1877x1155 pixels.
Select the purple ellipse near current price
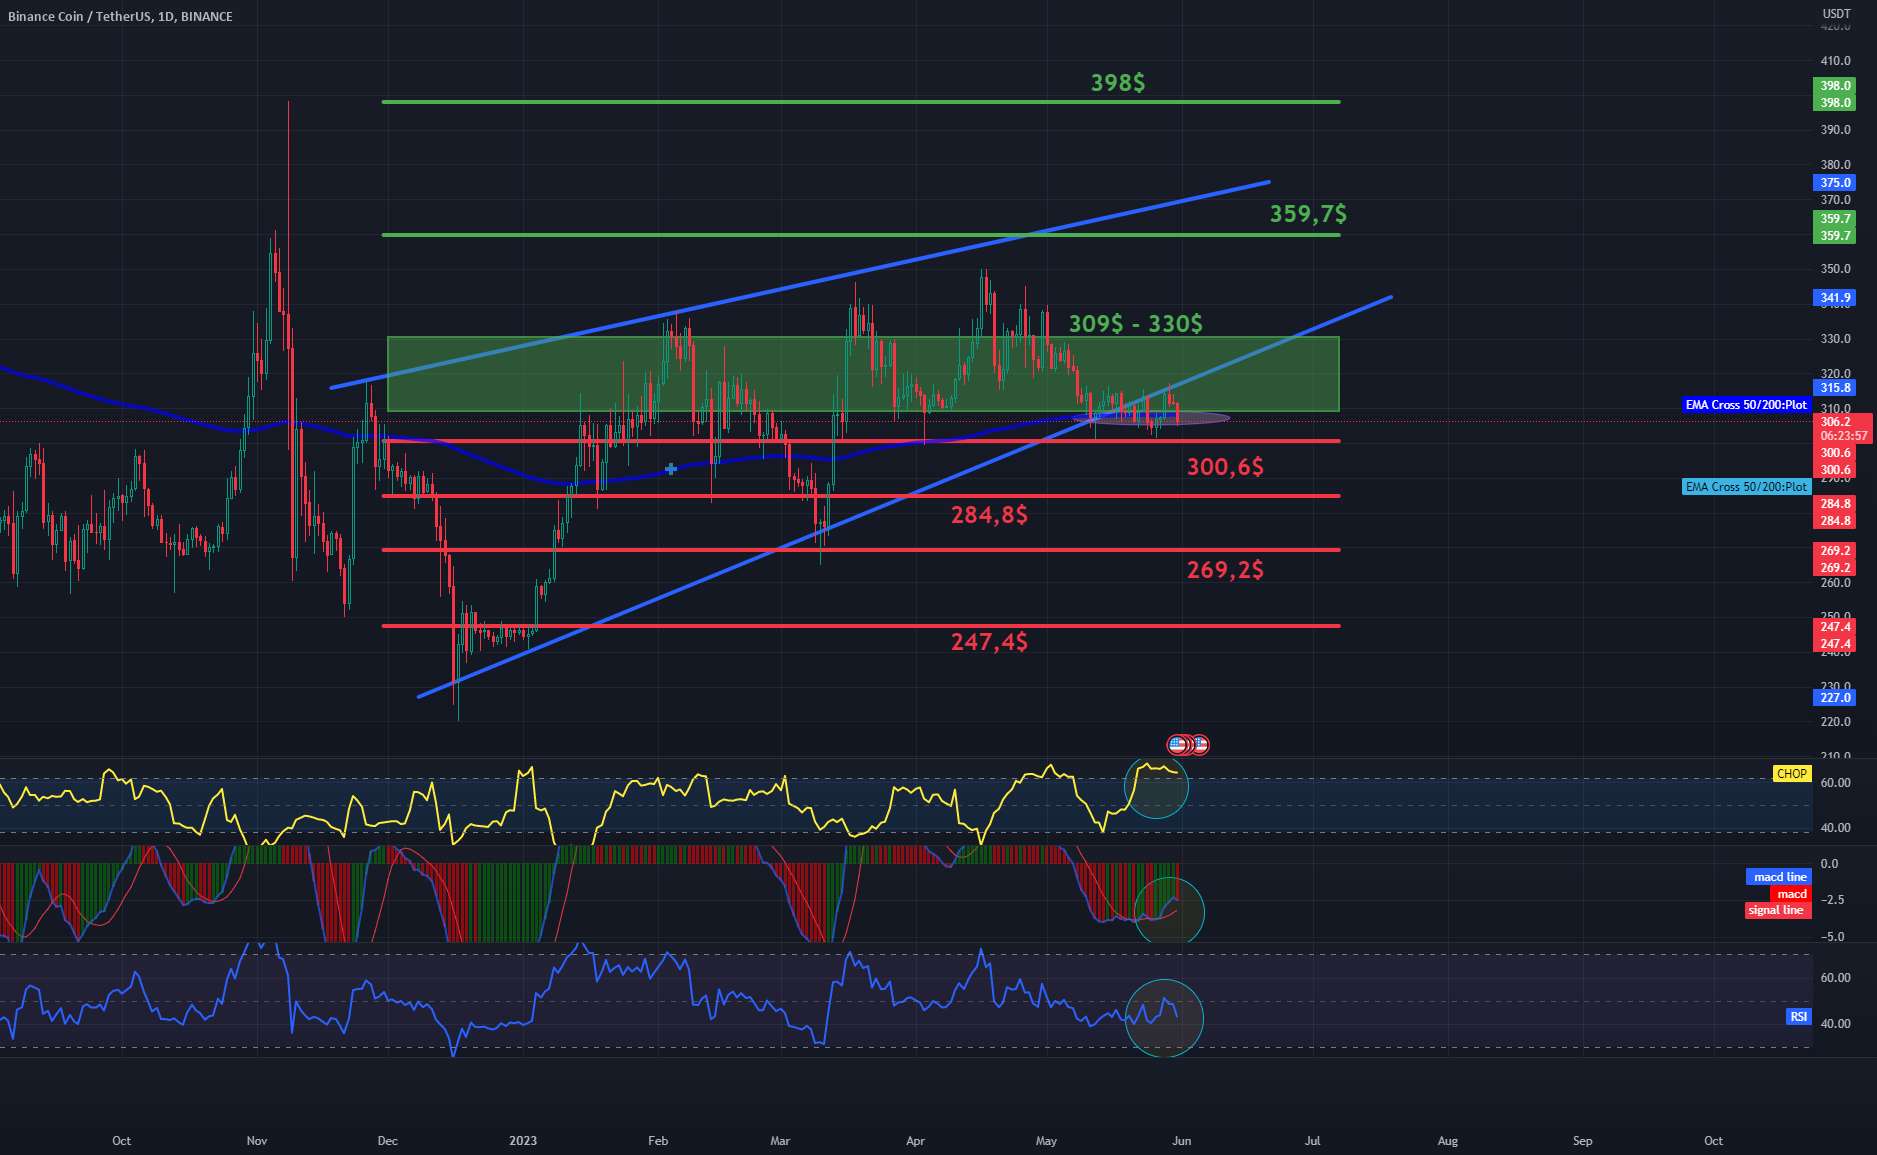click(1151, 418)
